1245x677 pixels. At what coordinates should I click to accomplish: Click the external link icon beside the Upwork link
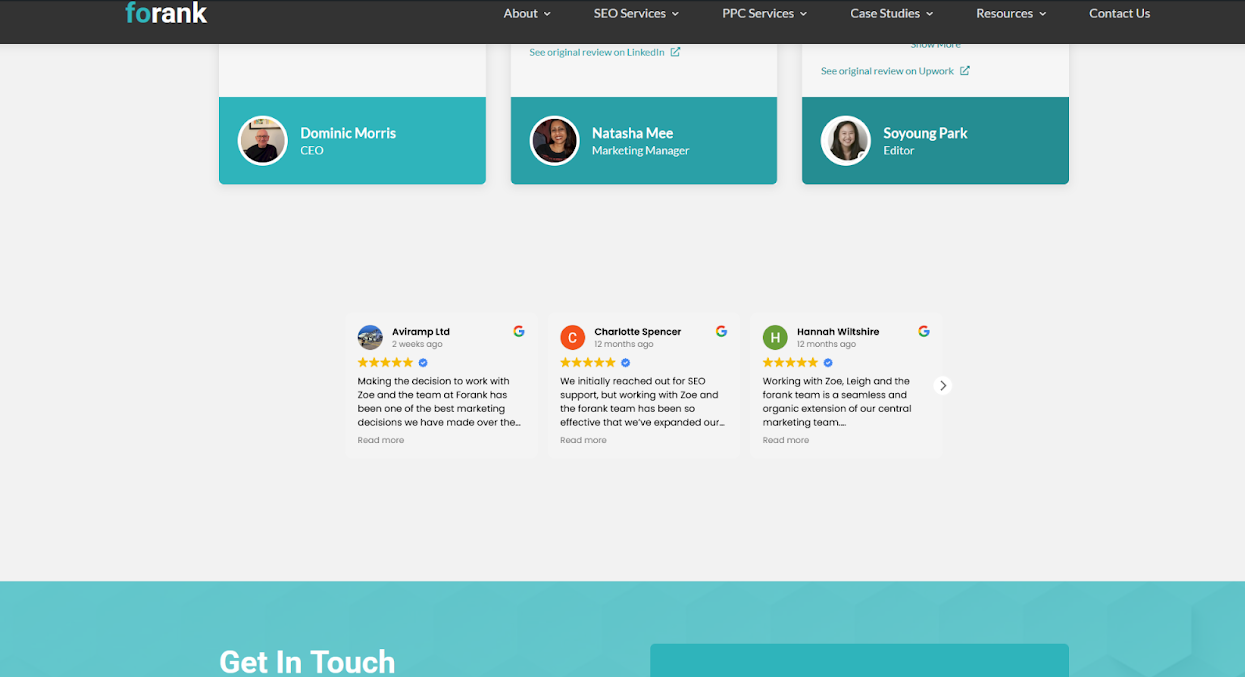coord(964,70)
